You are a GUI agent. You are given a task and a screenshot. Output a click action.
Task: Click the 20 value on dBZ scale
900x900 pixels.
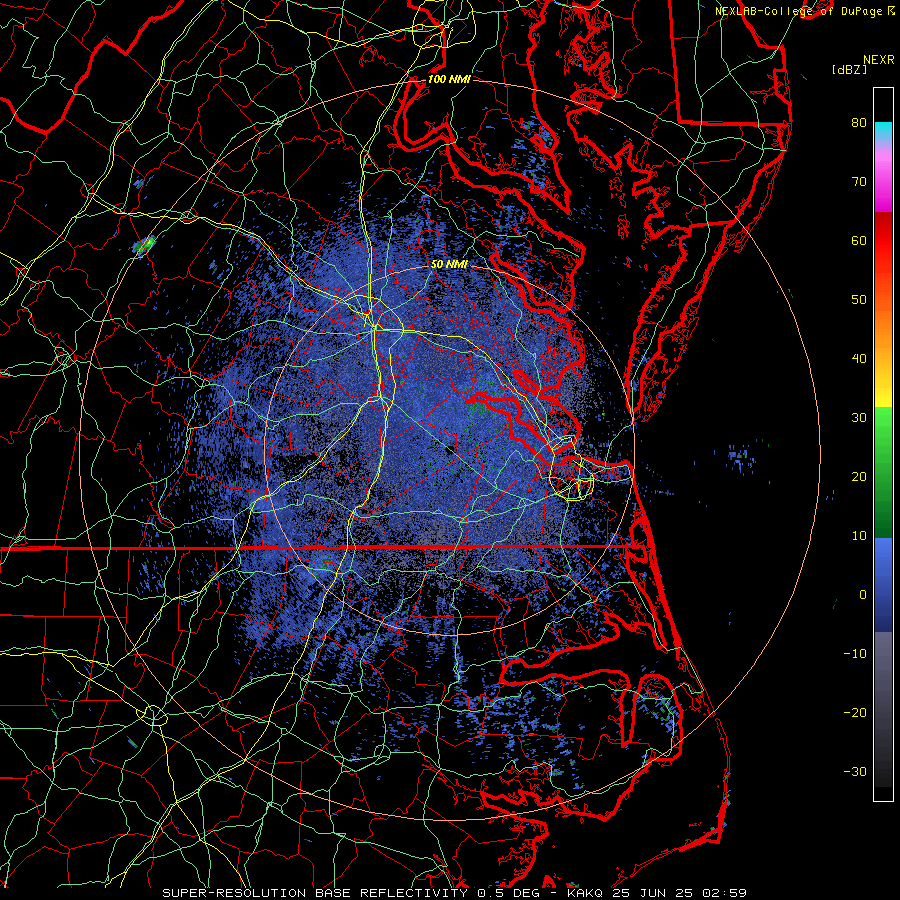click(x=859, y=476)
